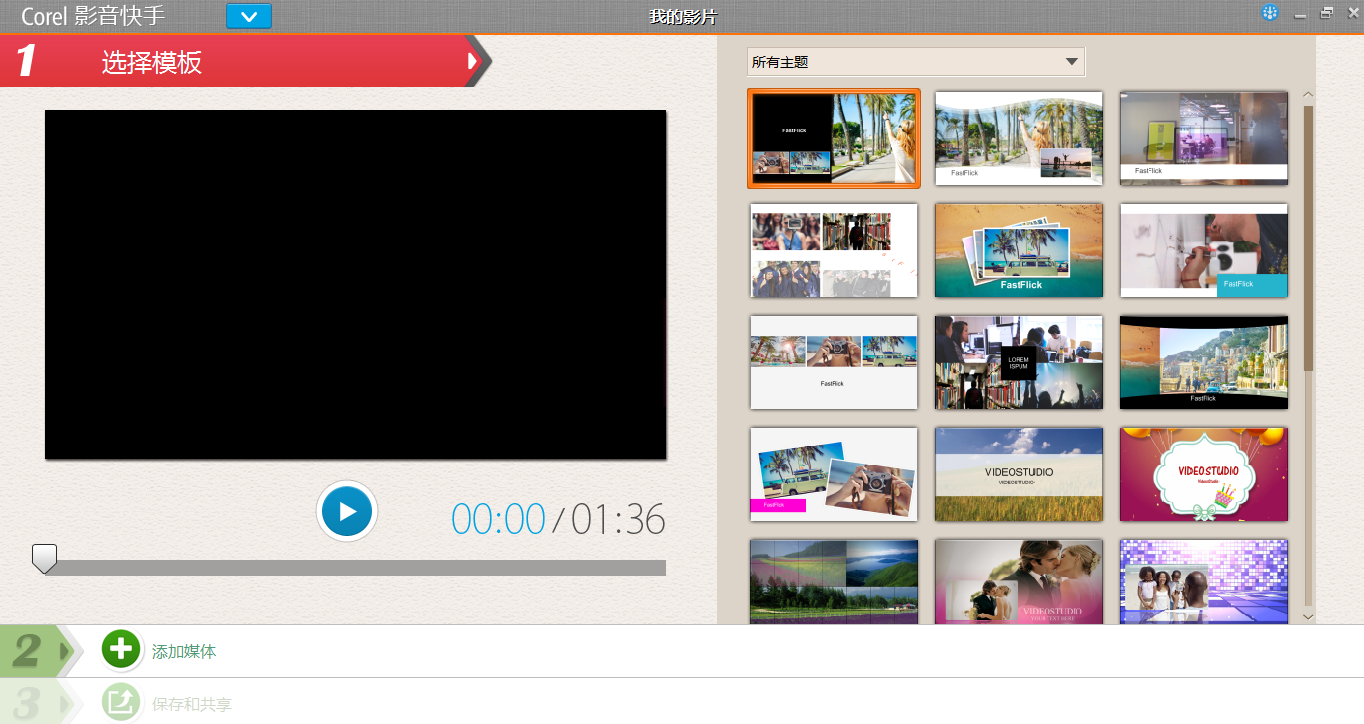Expand the 所有主题 theme filter dropdown
This screenshot has height=724, width=1364.
point(1071,62)
